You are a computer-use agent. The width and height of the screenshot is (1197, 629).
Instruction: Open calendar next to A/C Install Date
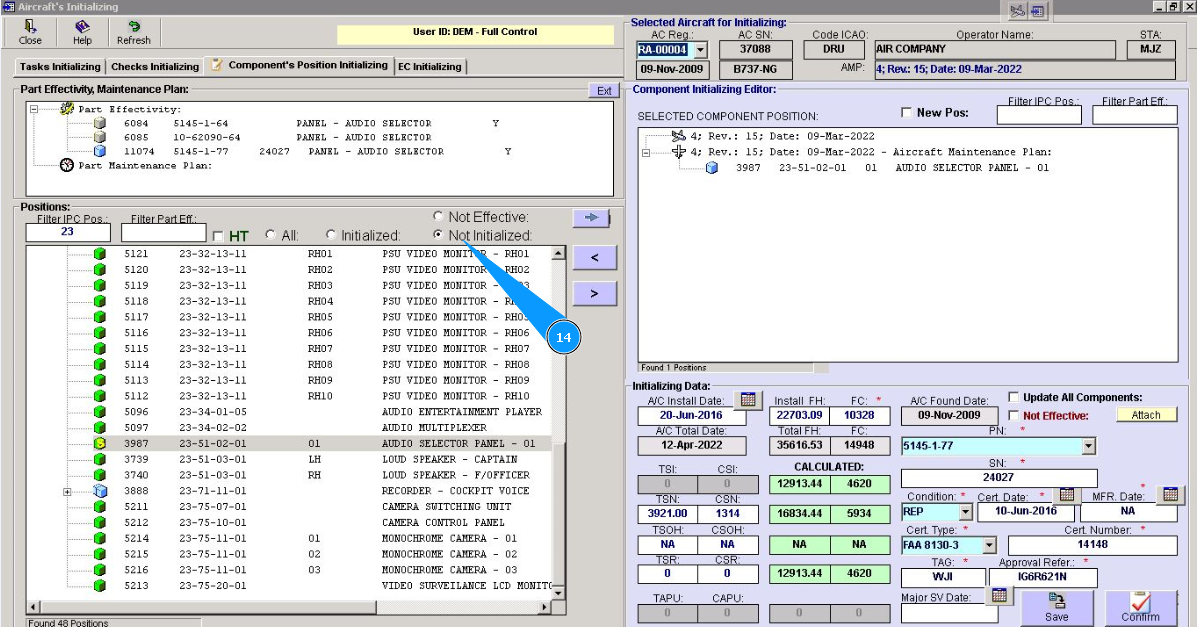[747, 400]
